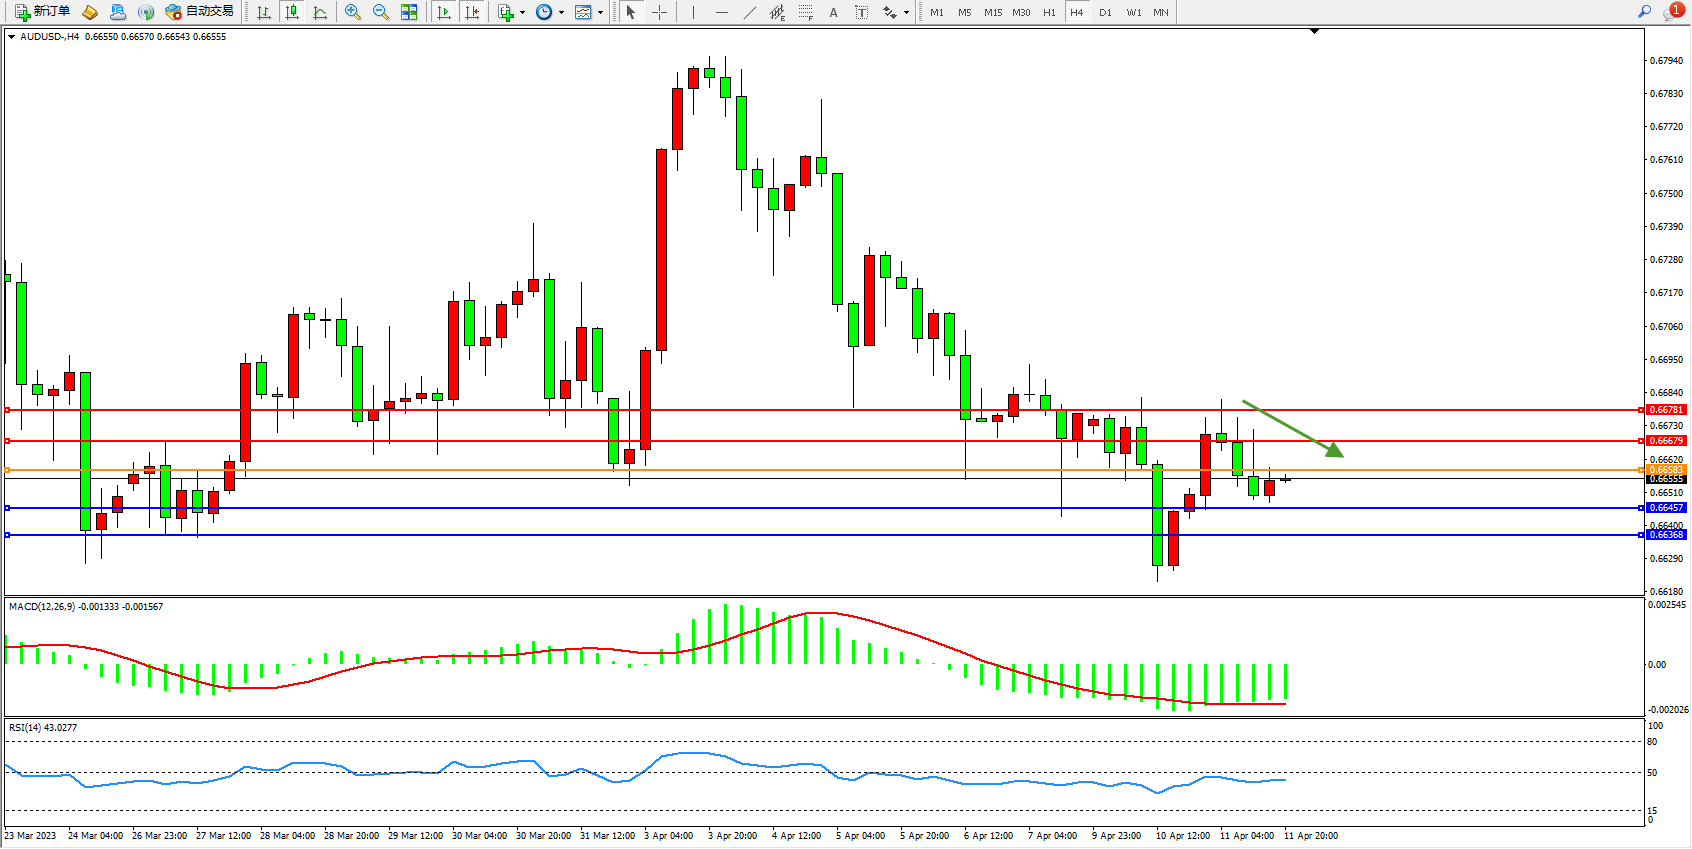
Task: Expand the periodicity clock dropdown arrow
Action: (561, 13)
